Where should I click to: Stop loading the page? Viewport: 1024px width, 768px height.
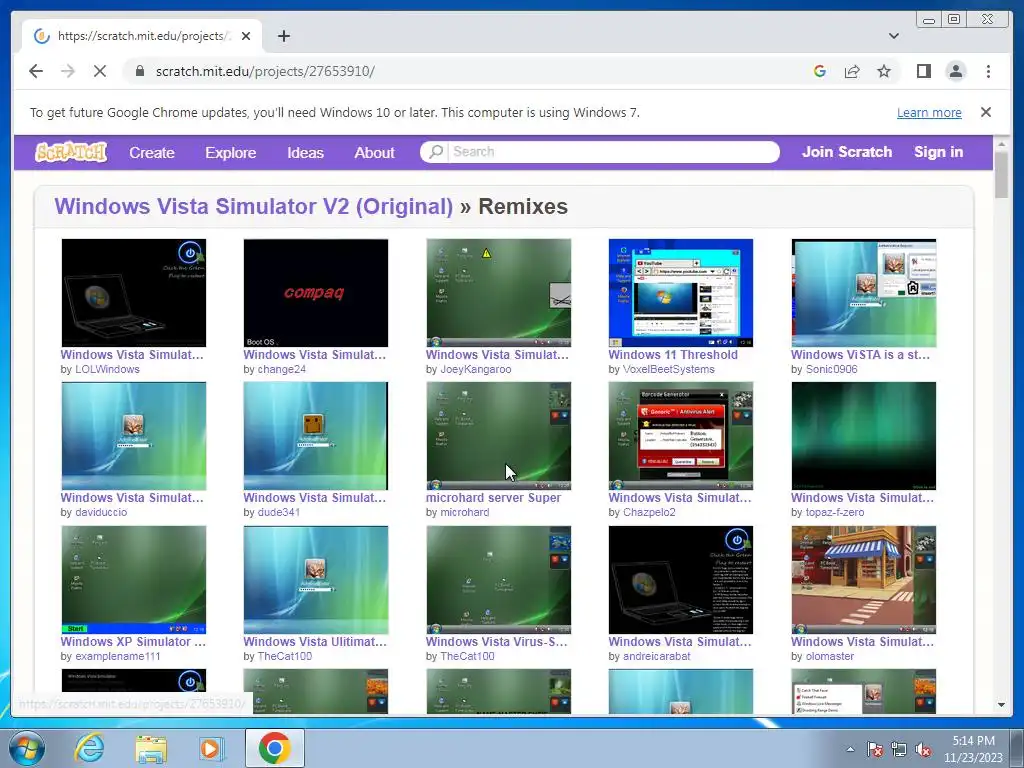click(100, 71)
